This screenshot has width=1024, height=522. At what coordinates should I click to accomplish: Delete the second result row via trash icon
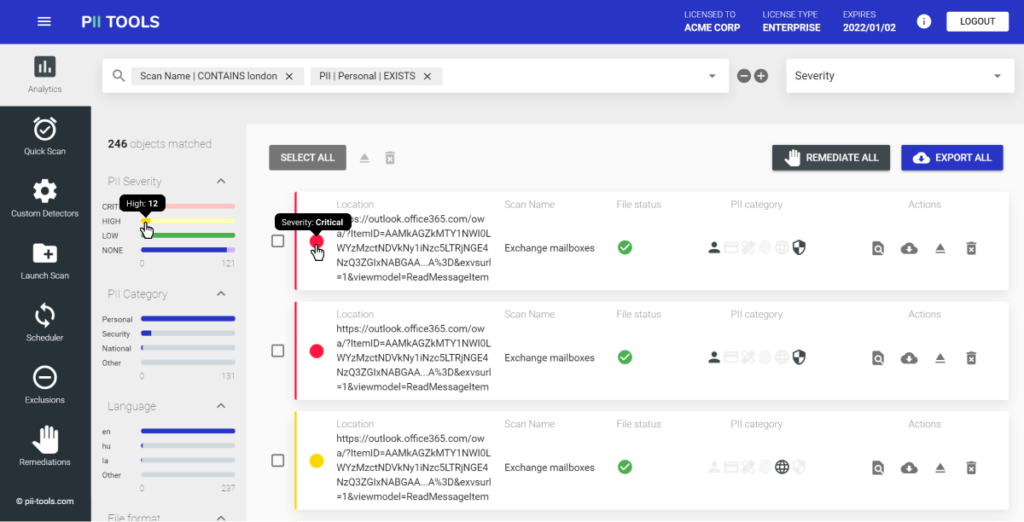[970, 358]
